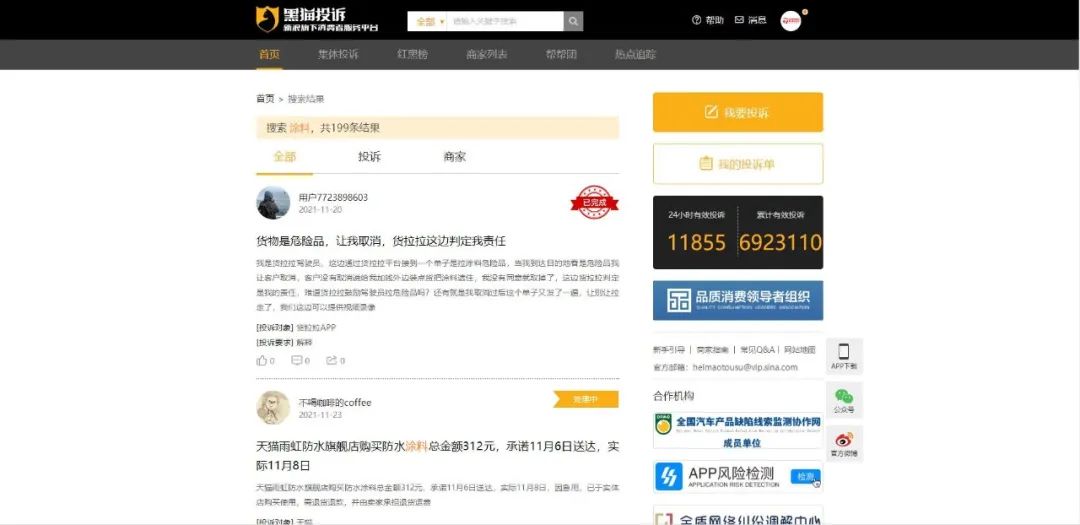Click the 我的投诉单 button
The image size is (1080, 525).
[x=738, y=164]
